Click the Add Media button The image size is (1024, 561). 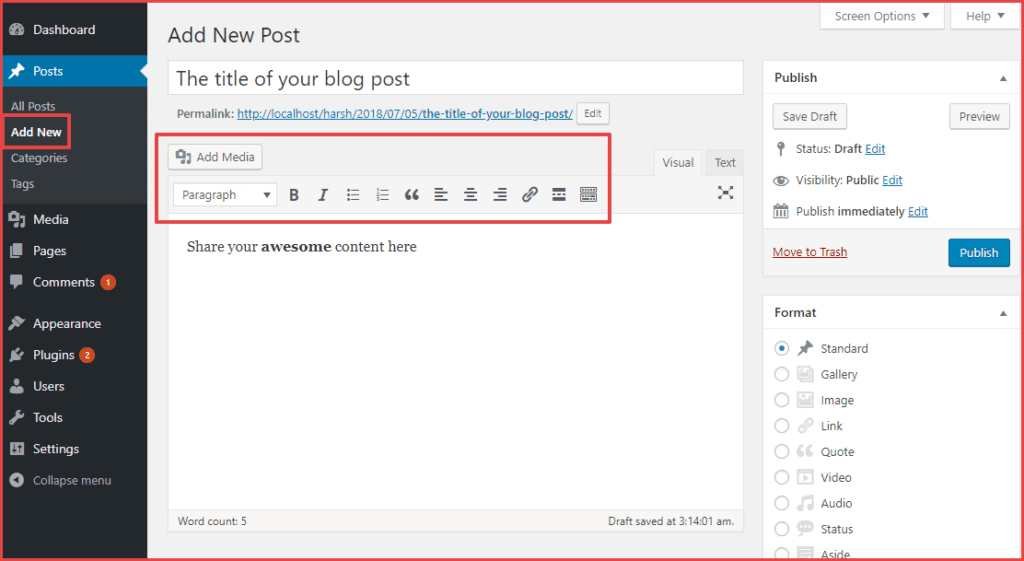[216, 157]
